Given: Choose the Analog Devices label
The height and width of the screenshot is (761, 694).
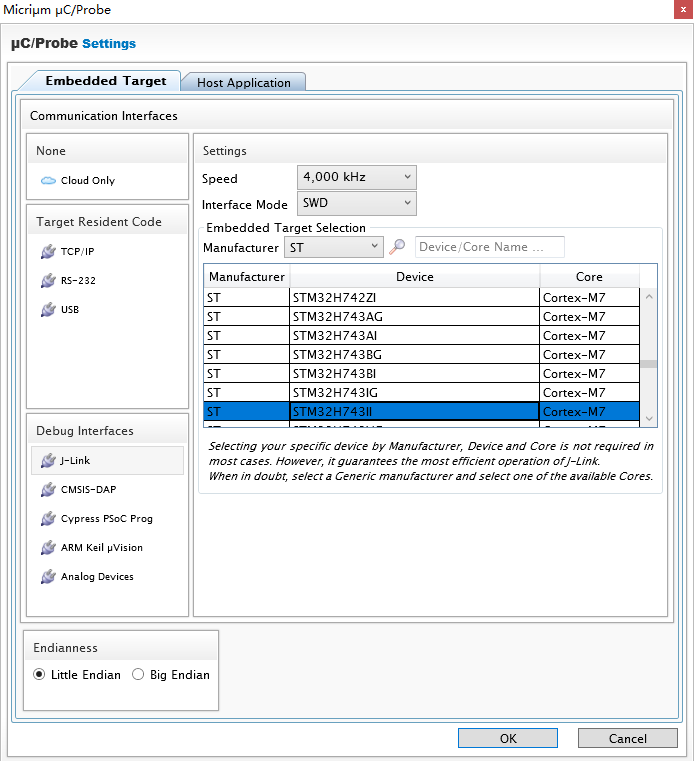Looking at the screenshot, I should point(97,577).
